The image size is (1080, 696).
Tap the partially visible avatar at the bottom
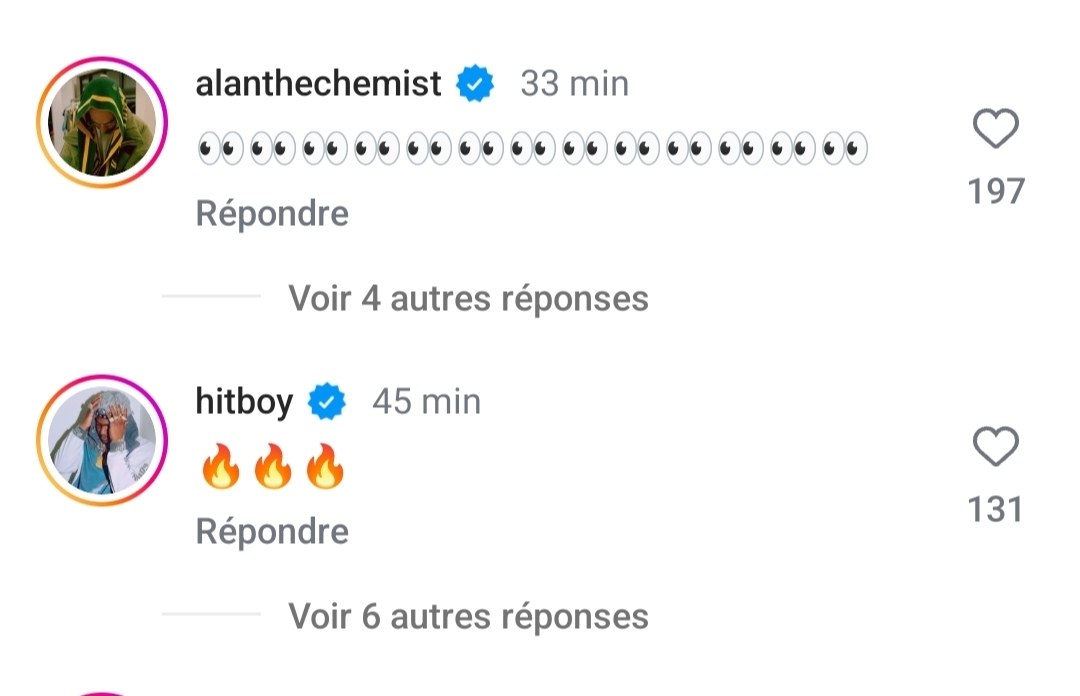pyautogui.click(x=101, y=692)
